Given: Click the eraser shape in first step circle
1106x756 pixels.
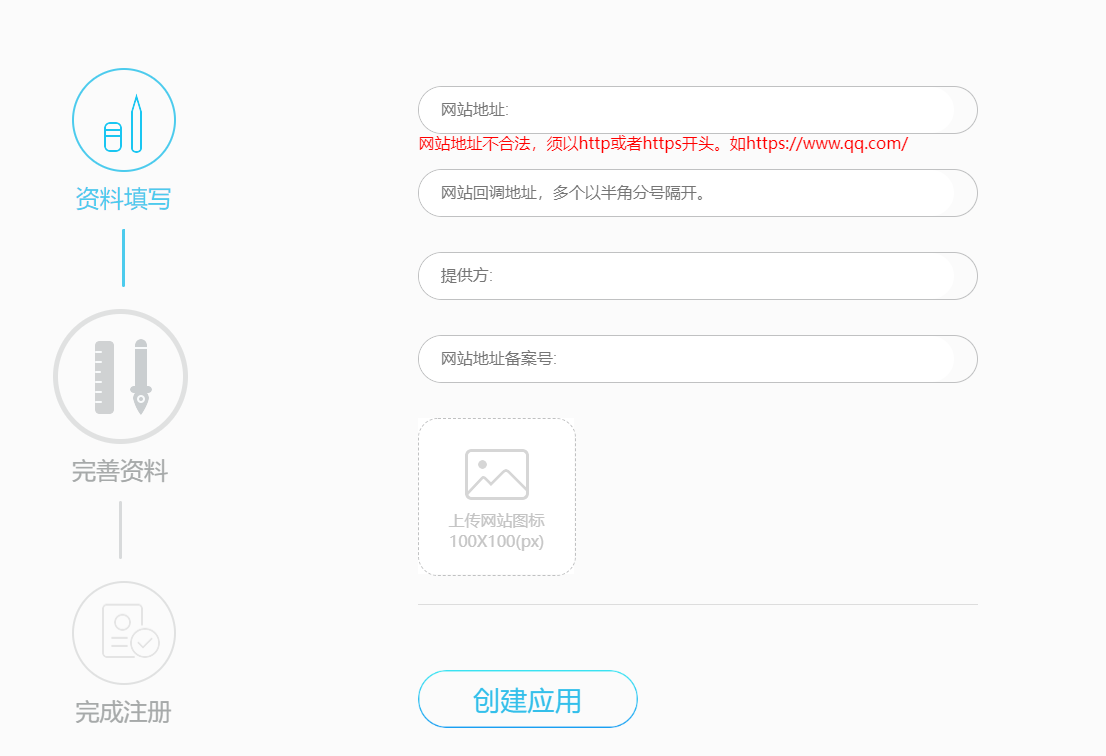Looking at the screenshot, I should (113, 137).
